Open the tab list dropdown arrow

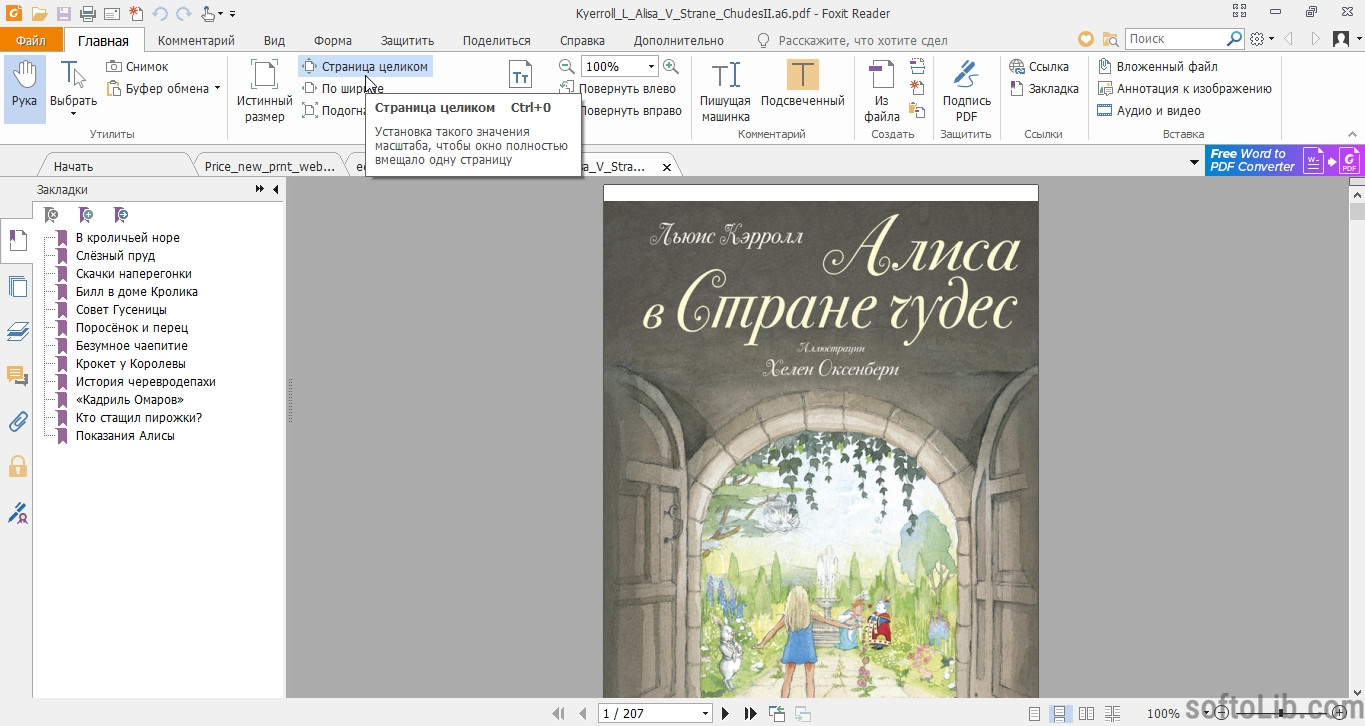(x=1194, y=162)
